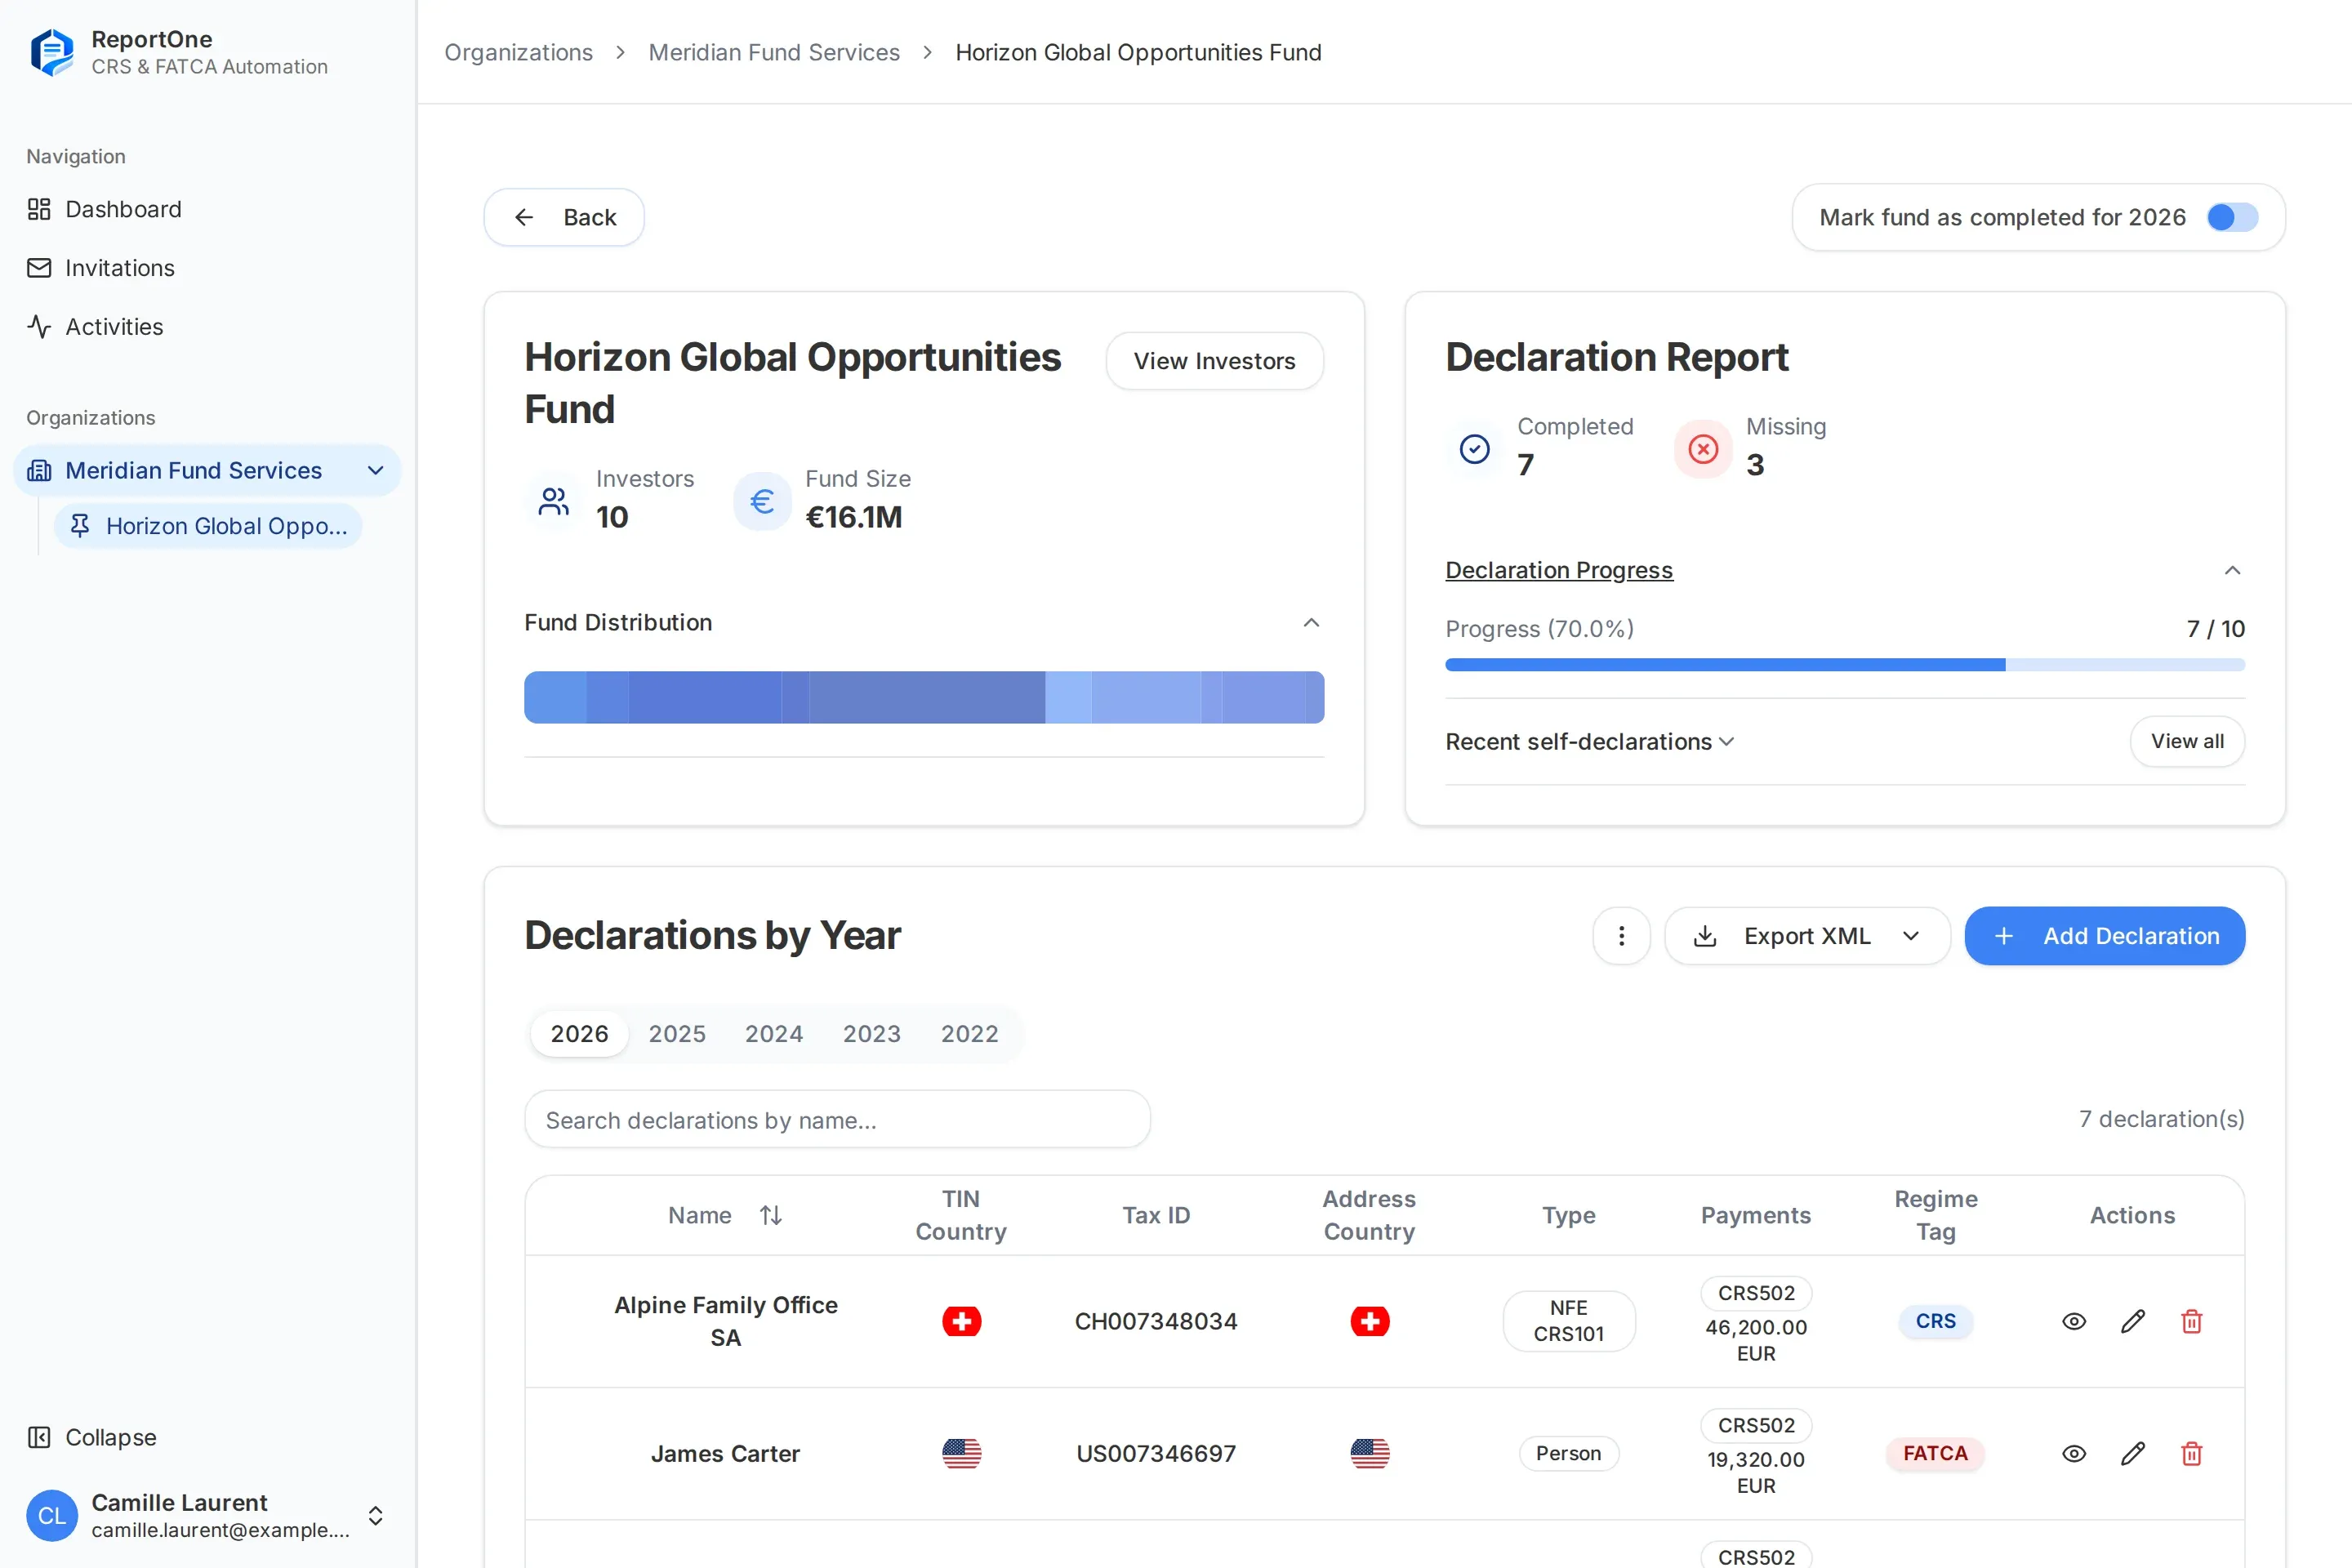Viewport: 2352px width, 1568px height.
Task: Click Swiss flag in Alpine Address Country
Action: coord(1370,1321)
